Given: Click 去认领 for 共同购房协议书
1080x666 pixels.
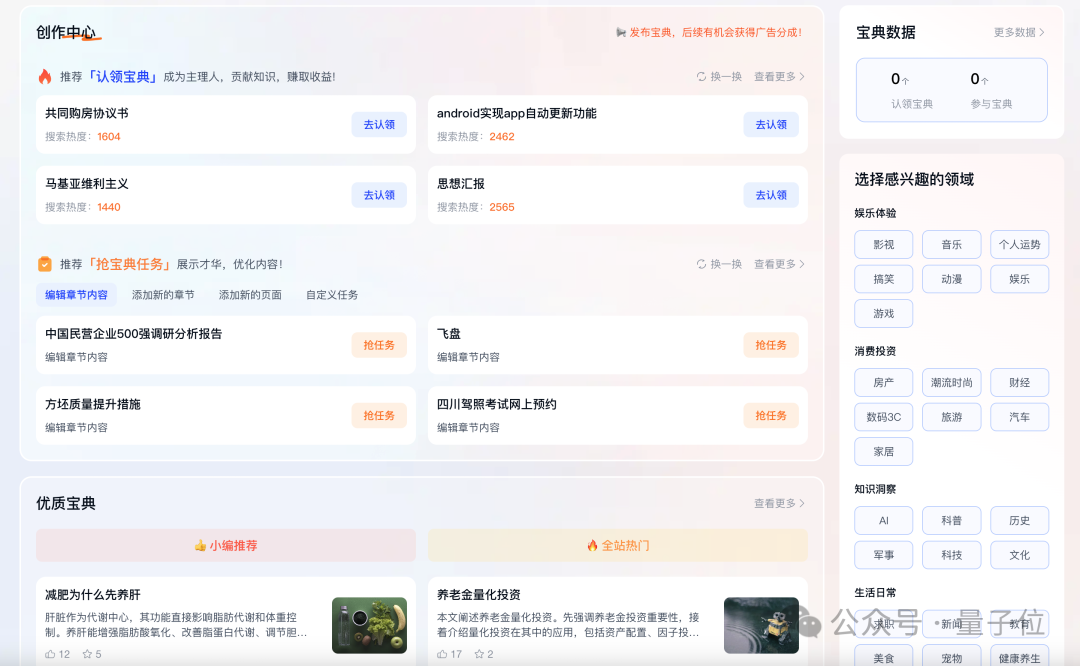Looking at the screenshot, I should [379, 125].
